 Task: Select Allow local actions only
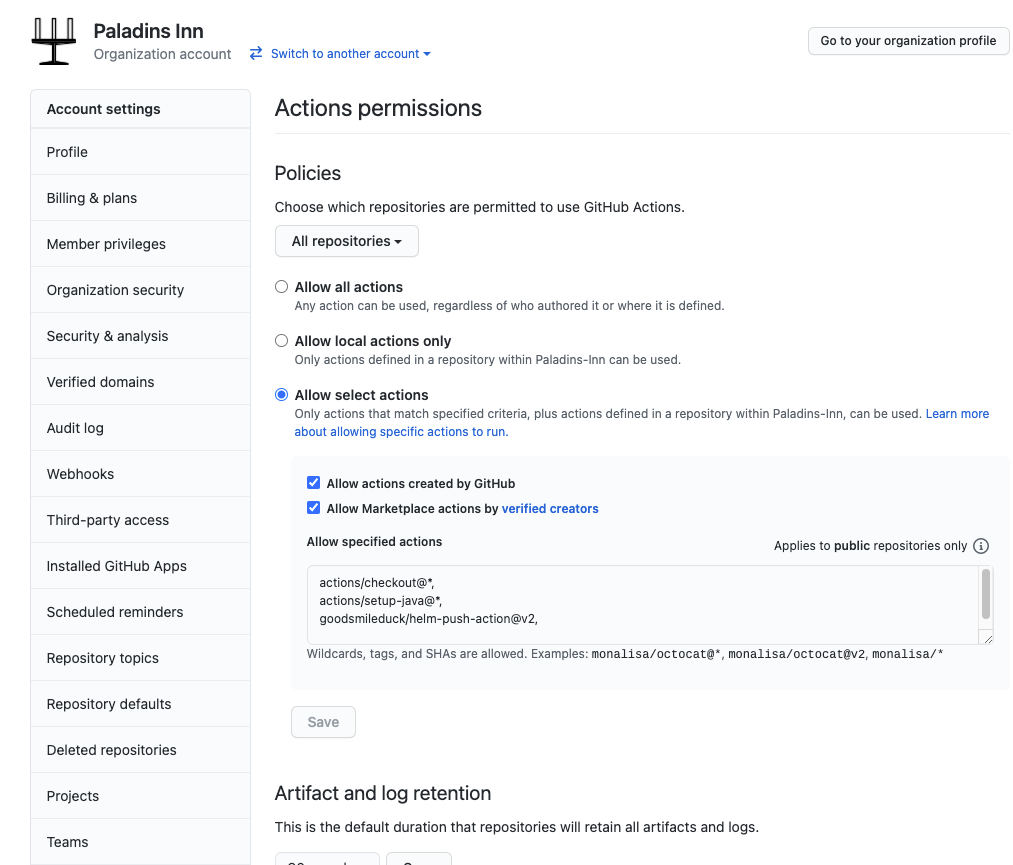(282, 341)
